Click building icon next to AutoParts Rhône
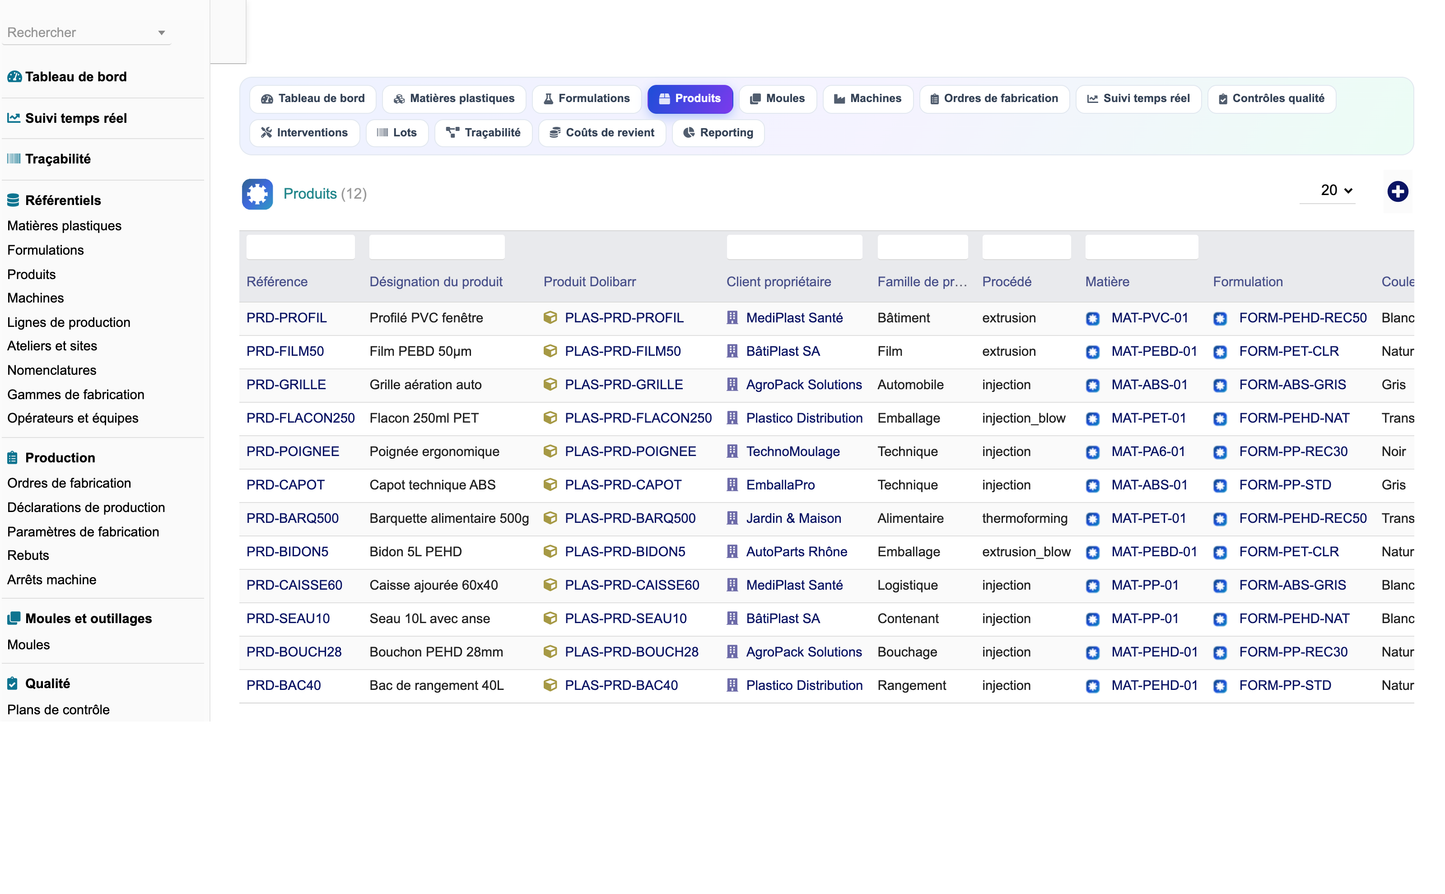 (732, 552)
